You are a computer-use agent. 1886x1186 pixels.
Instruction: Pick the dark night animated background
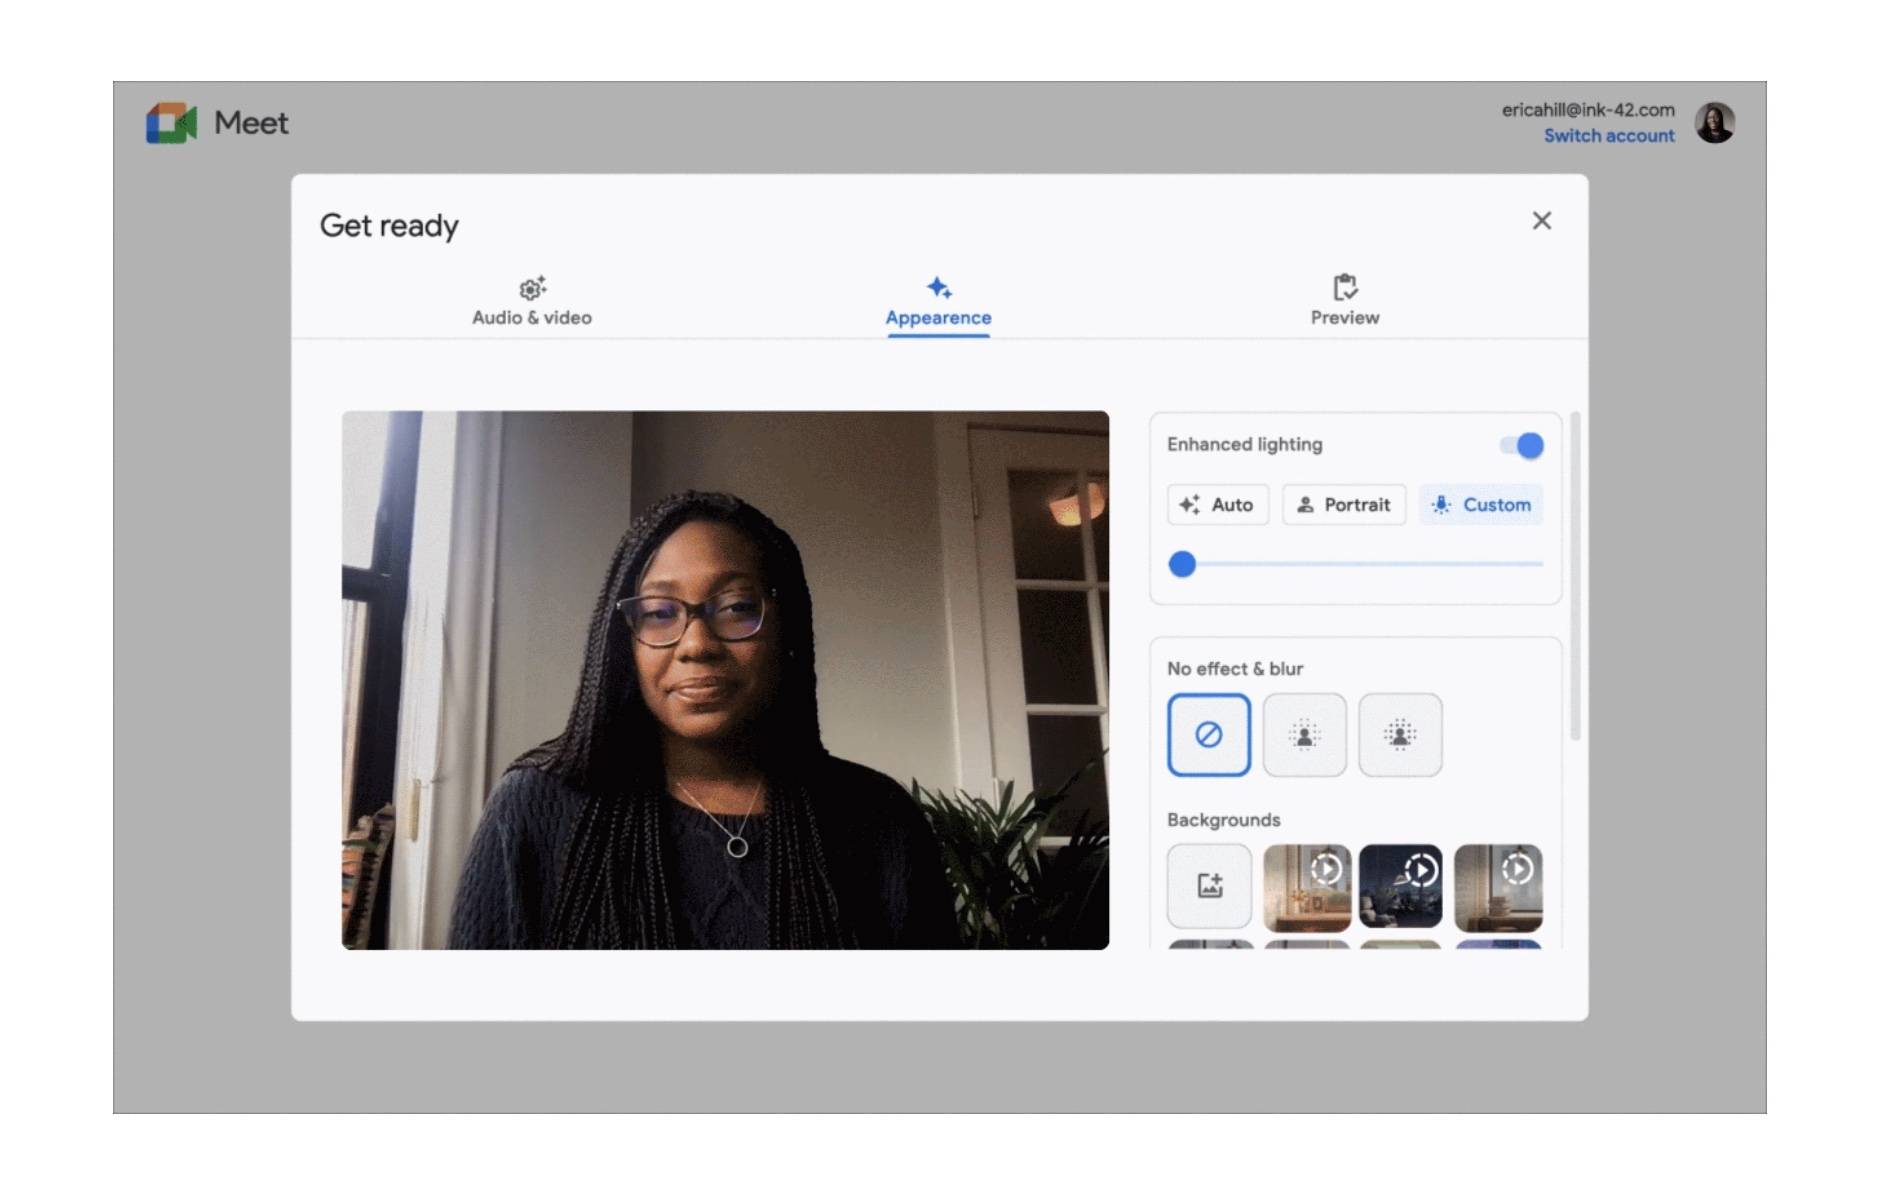1400,886
